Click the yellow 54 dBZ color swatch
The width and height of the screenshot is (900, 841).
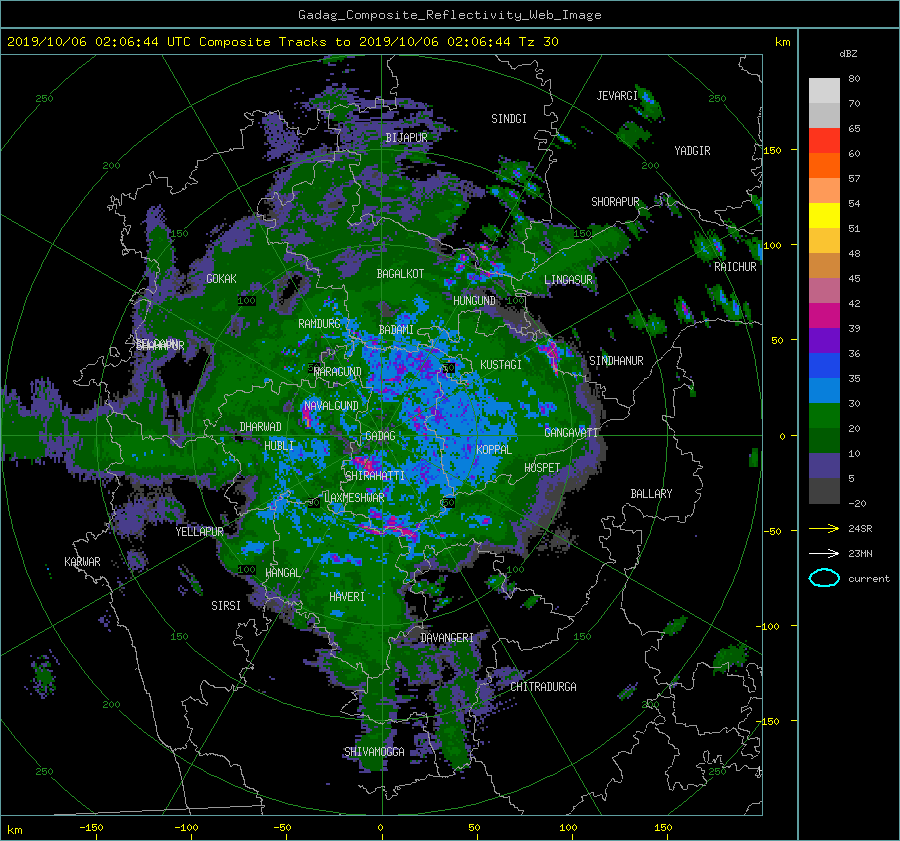point(824,216)
